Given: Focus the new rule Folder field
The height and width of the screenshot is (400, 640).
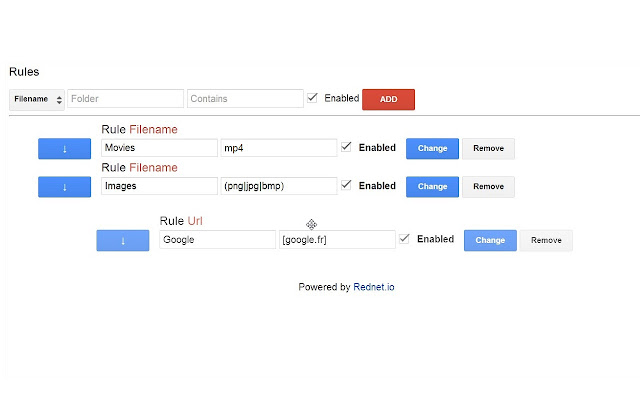Looking at the screenshot, I should click(125, 99).
